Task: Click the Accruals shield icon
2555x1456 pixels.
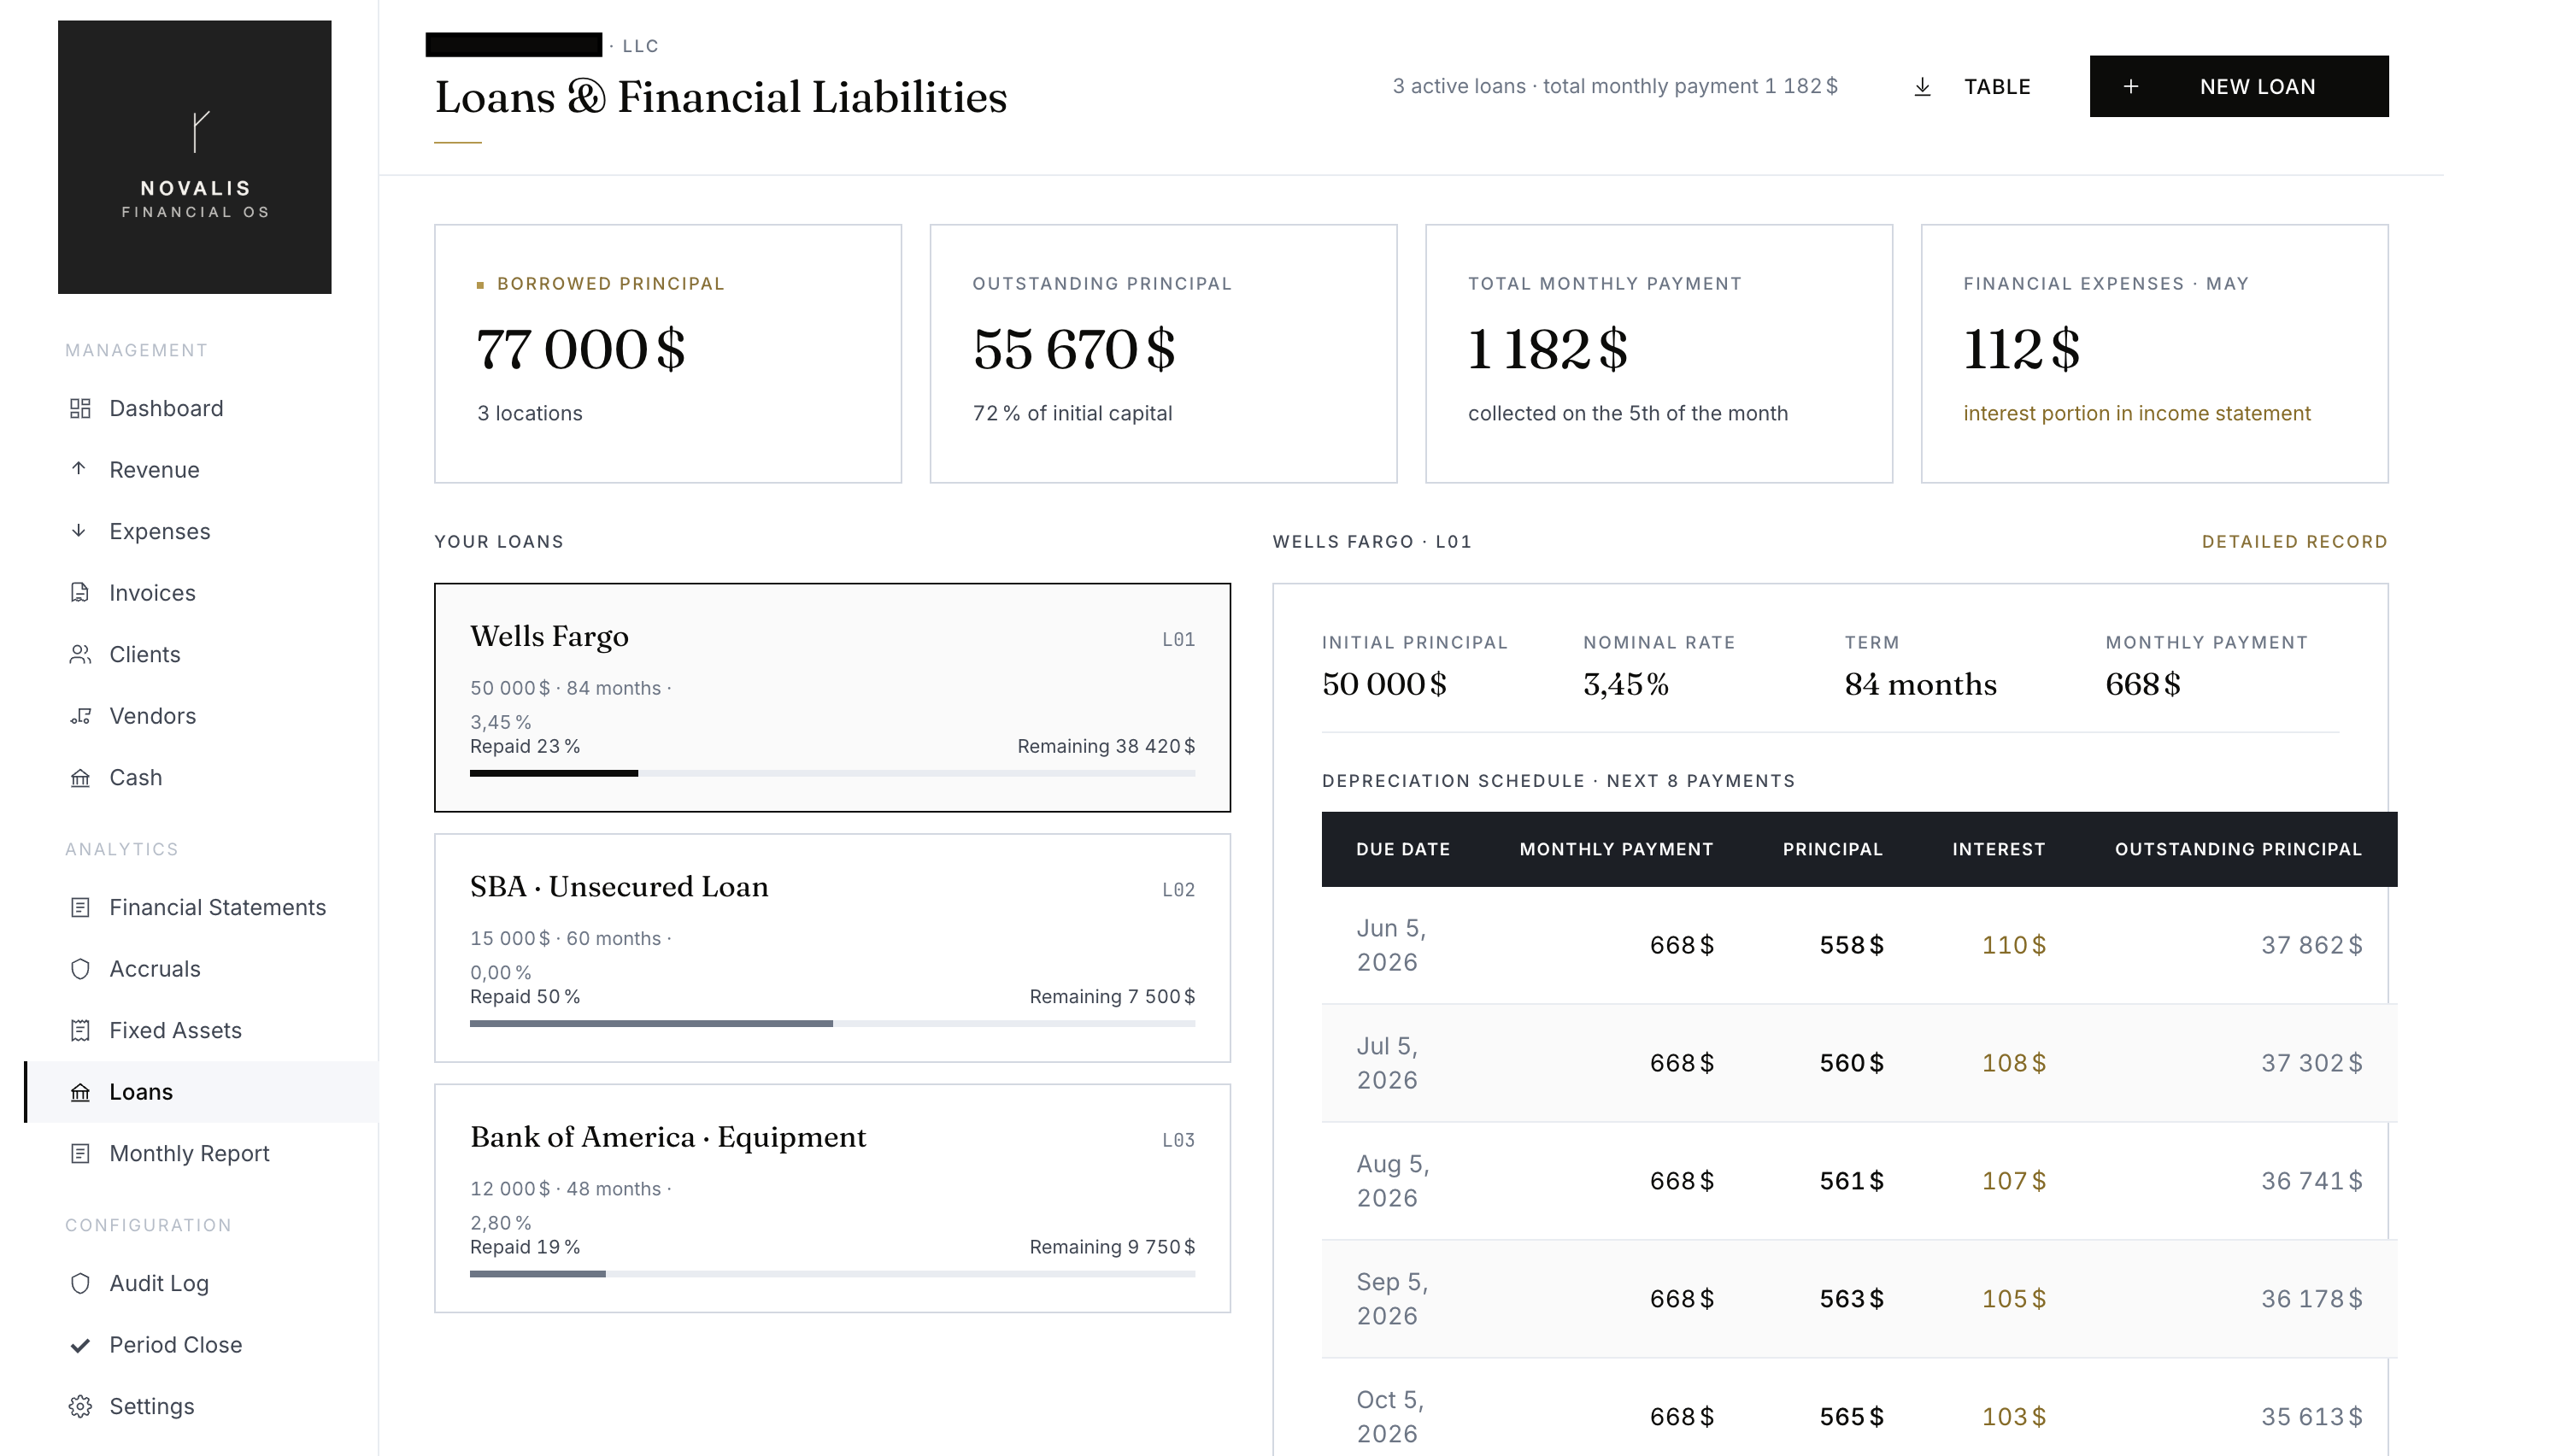Action: pos(80,969)
